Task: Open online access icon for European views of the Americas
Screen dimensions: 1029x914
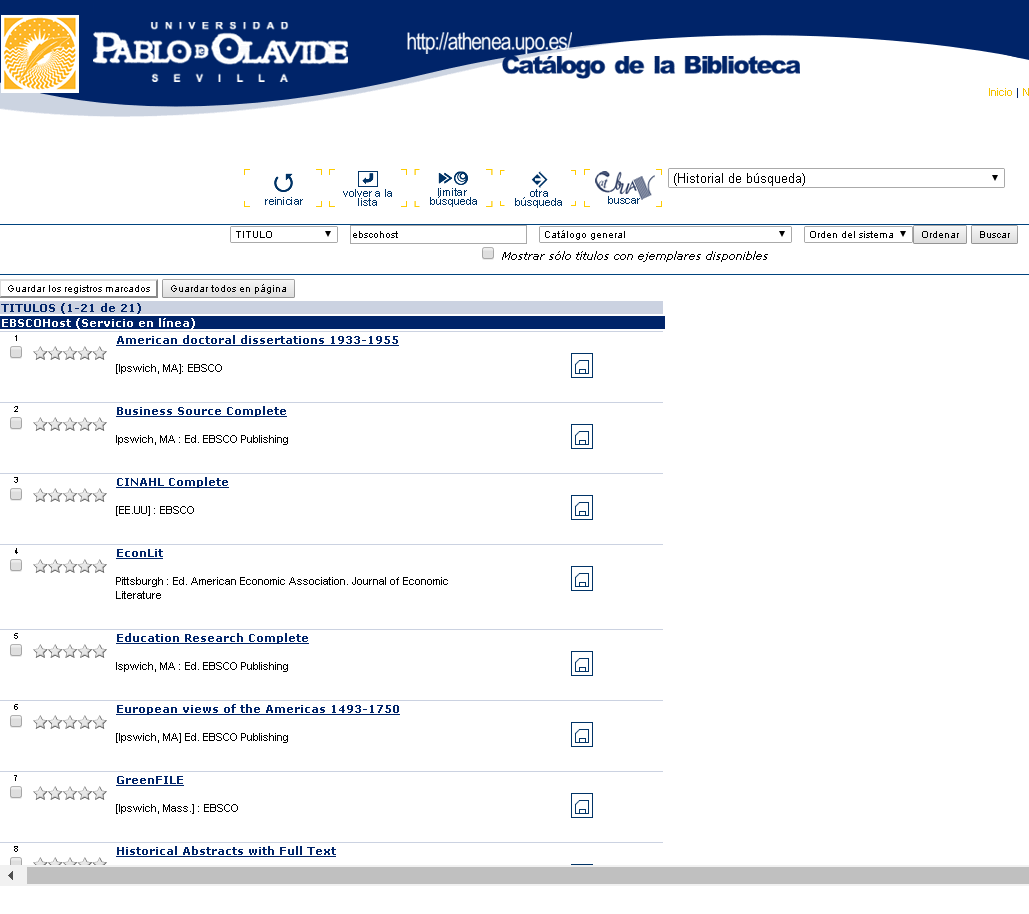Action: pos(582,734)
